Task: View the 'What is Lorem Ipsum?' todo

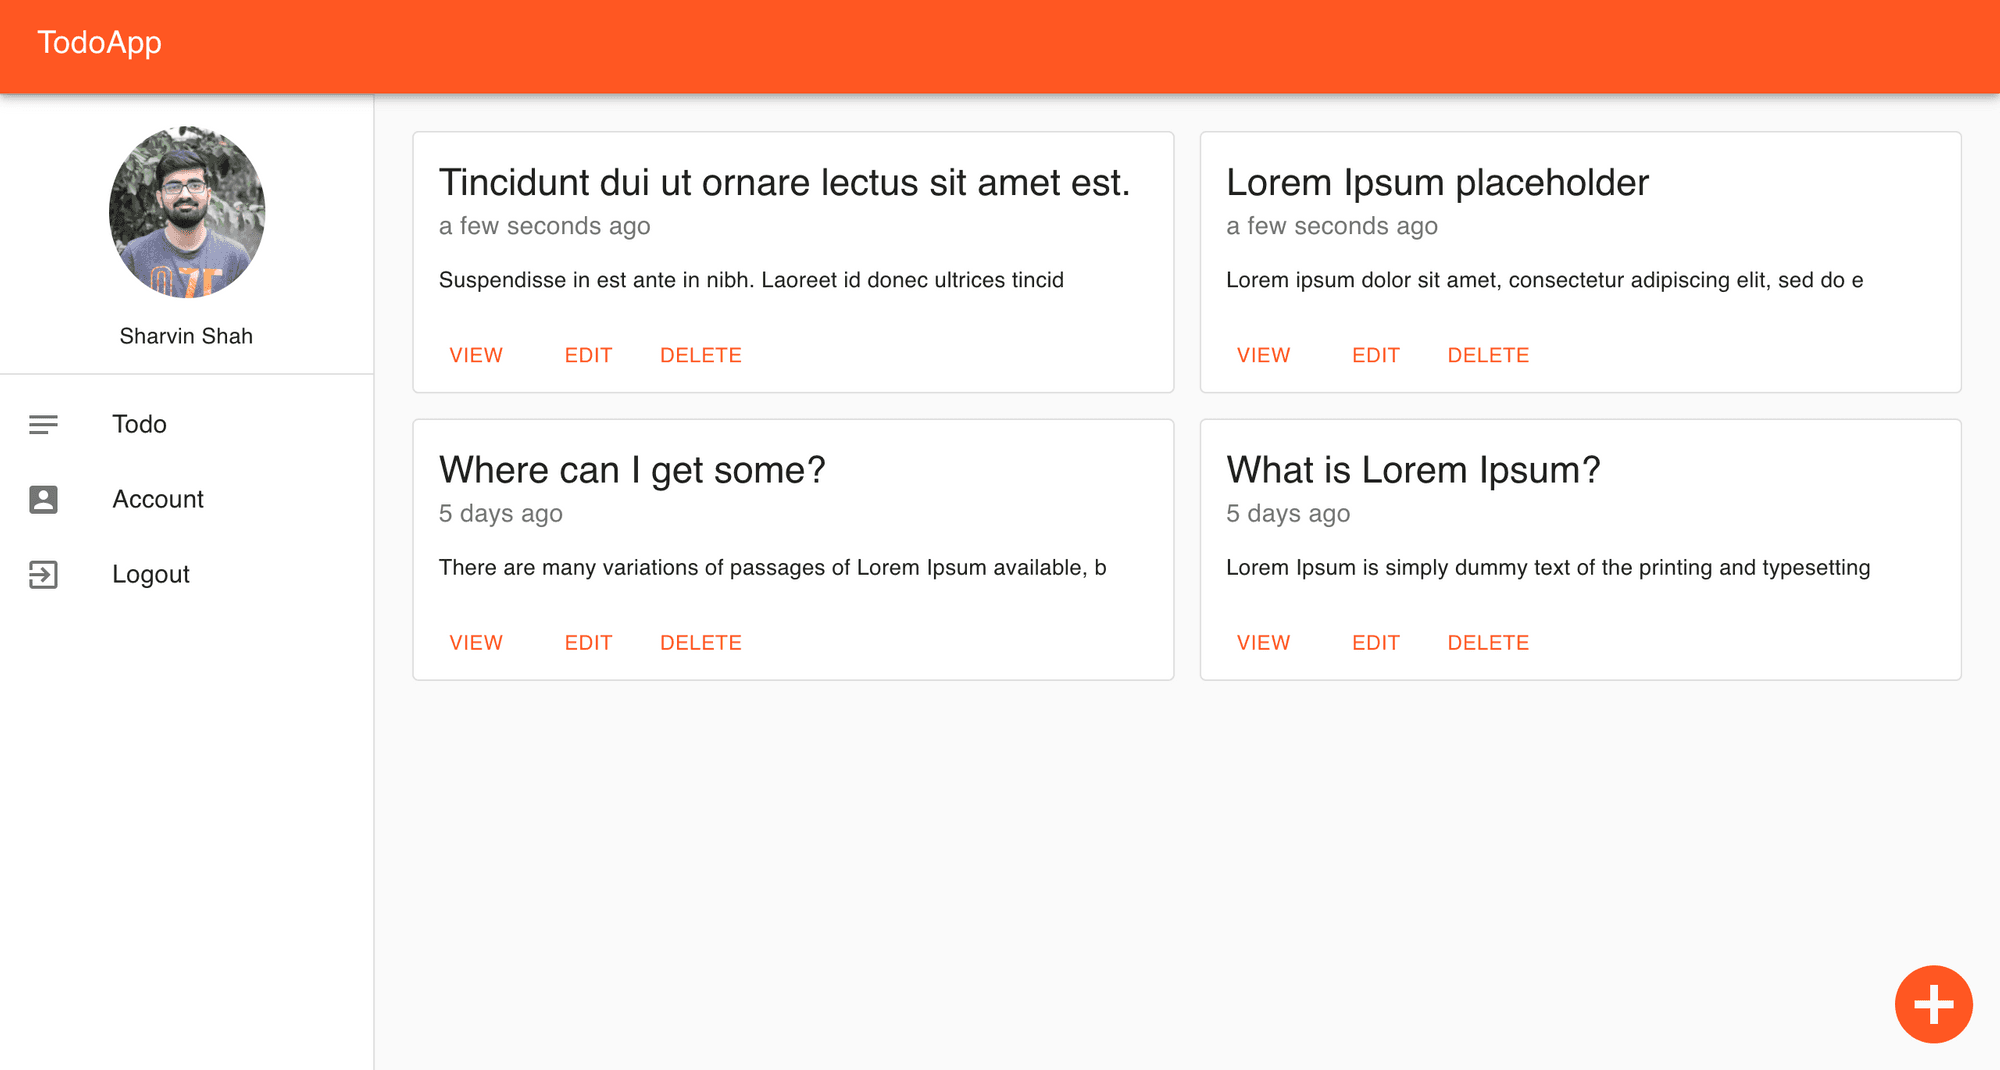Action: point(1263,643)
